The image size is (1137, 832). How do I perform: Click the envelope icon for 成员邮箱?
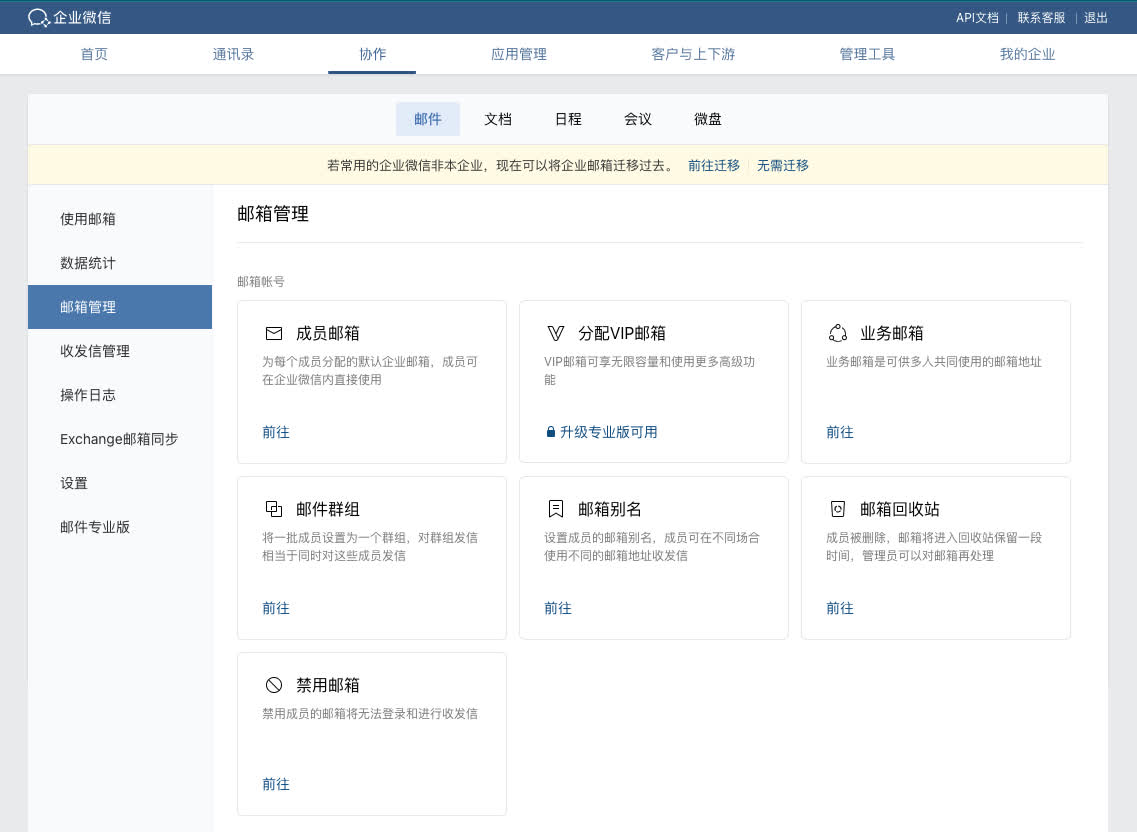click(x=273, y=333)
